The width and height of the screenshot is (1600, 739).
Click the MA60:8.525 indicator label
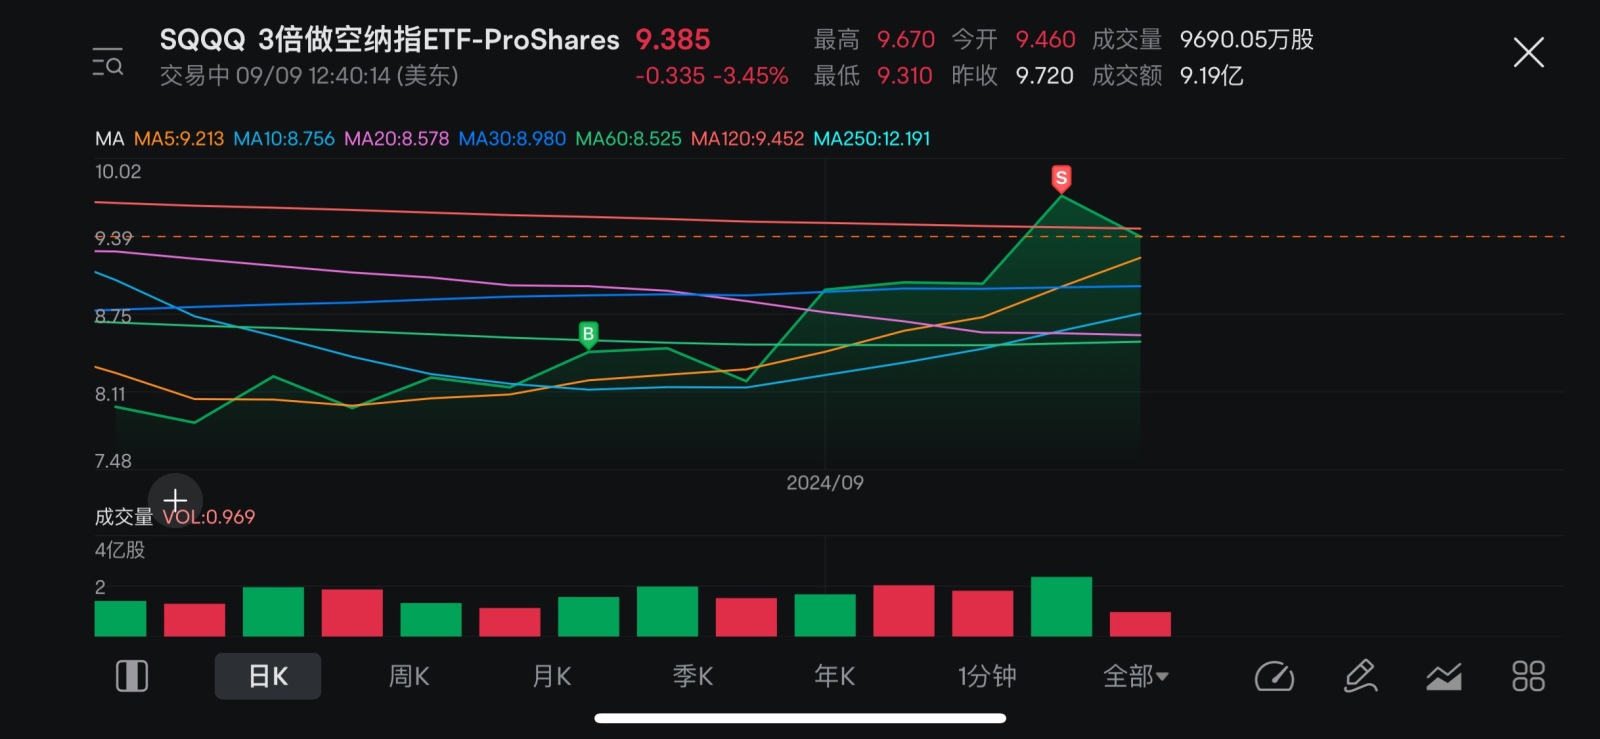pyautogui.click(x=628, y=139)
